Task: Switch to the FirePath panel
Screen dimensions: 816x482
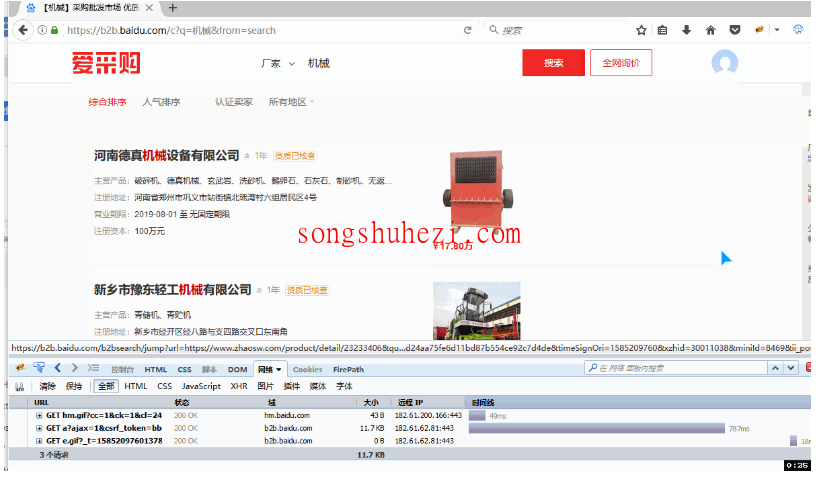Action: coord(348,370)
